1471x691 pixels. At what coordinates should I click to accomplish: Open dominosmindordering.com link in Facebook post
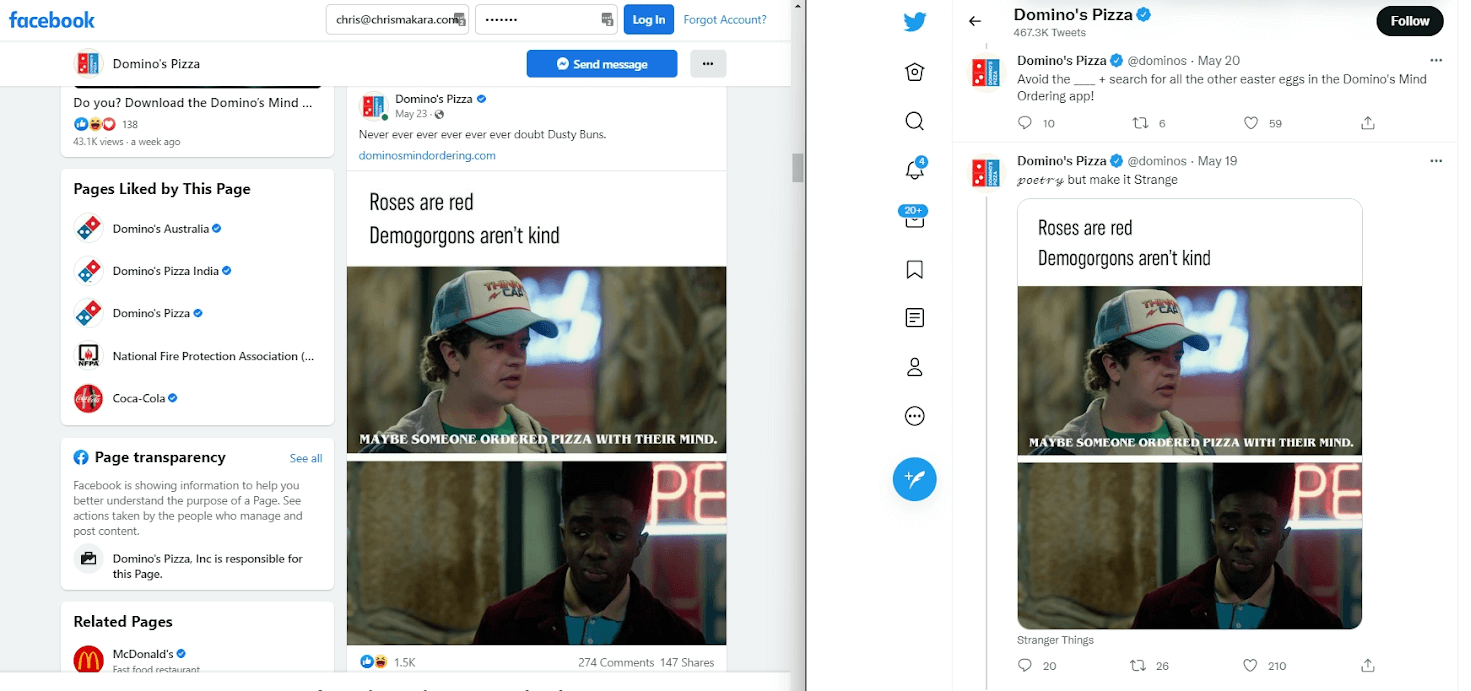click(427, 155)
